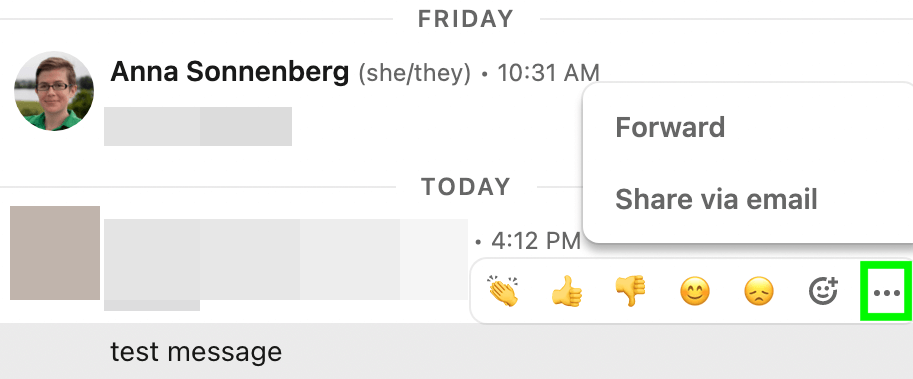Click the Anna Sonnenberg sender name
Viewport: 913px width, 379px height.
(x=229, y=72)
